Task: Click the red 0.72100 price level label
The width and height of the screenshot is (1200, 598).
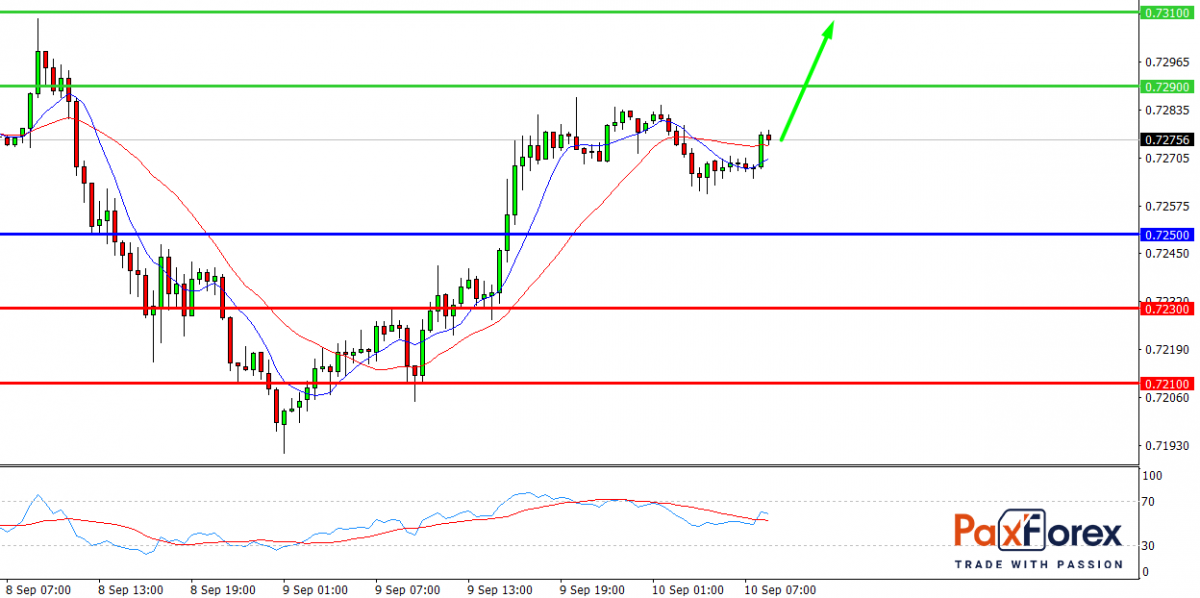Action: [1169, 383]
